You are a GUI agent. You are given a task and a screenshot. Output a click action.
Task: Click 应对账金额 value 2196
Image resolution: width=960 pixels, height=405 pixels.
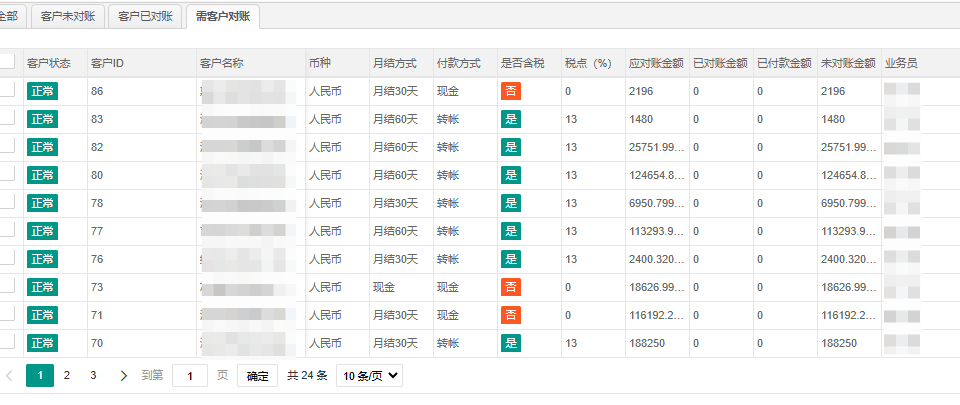click(641, 91)
